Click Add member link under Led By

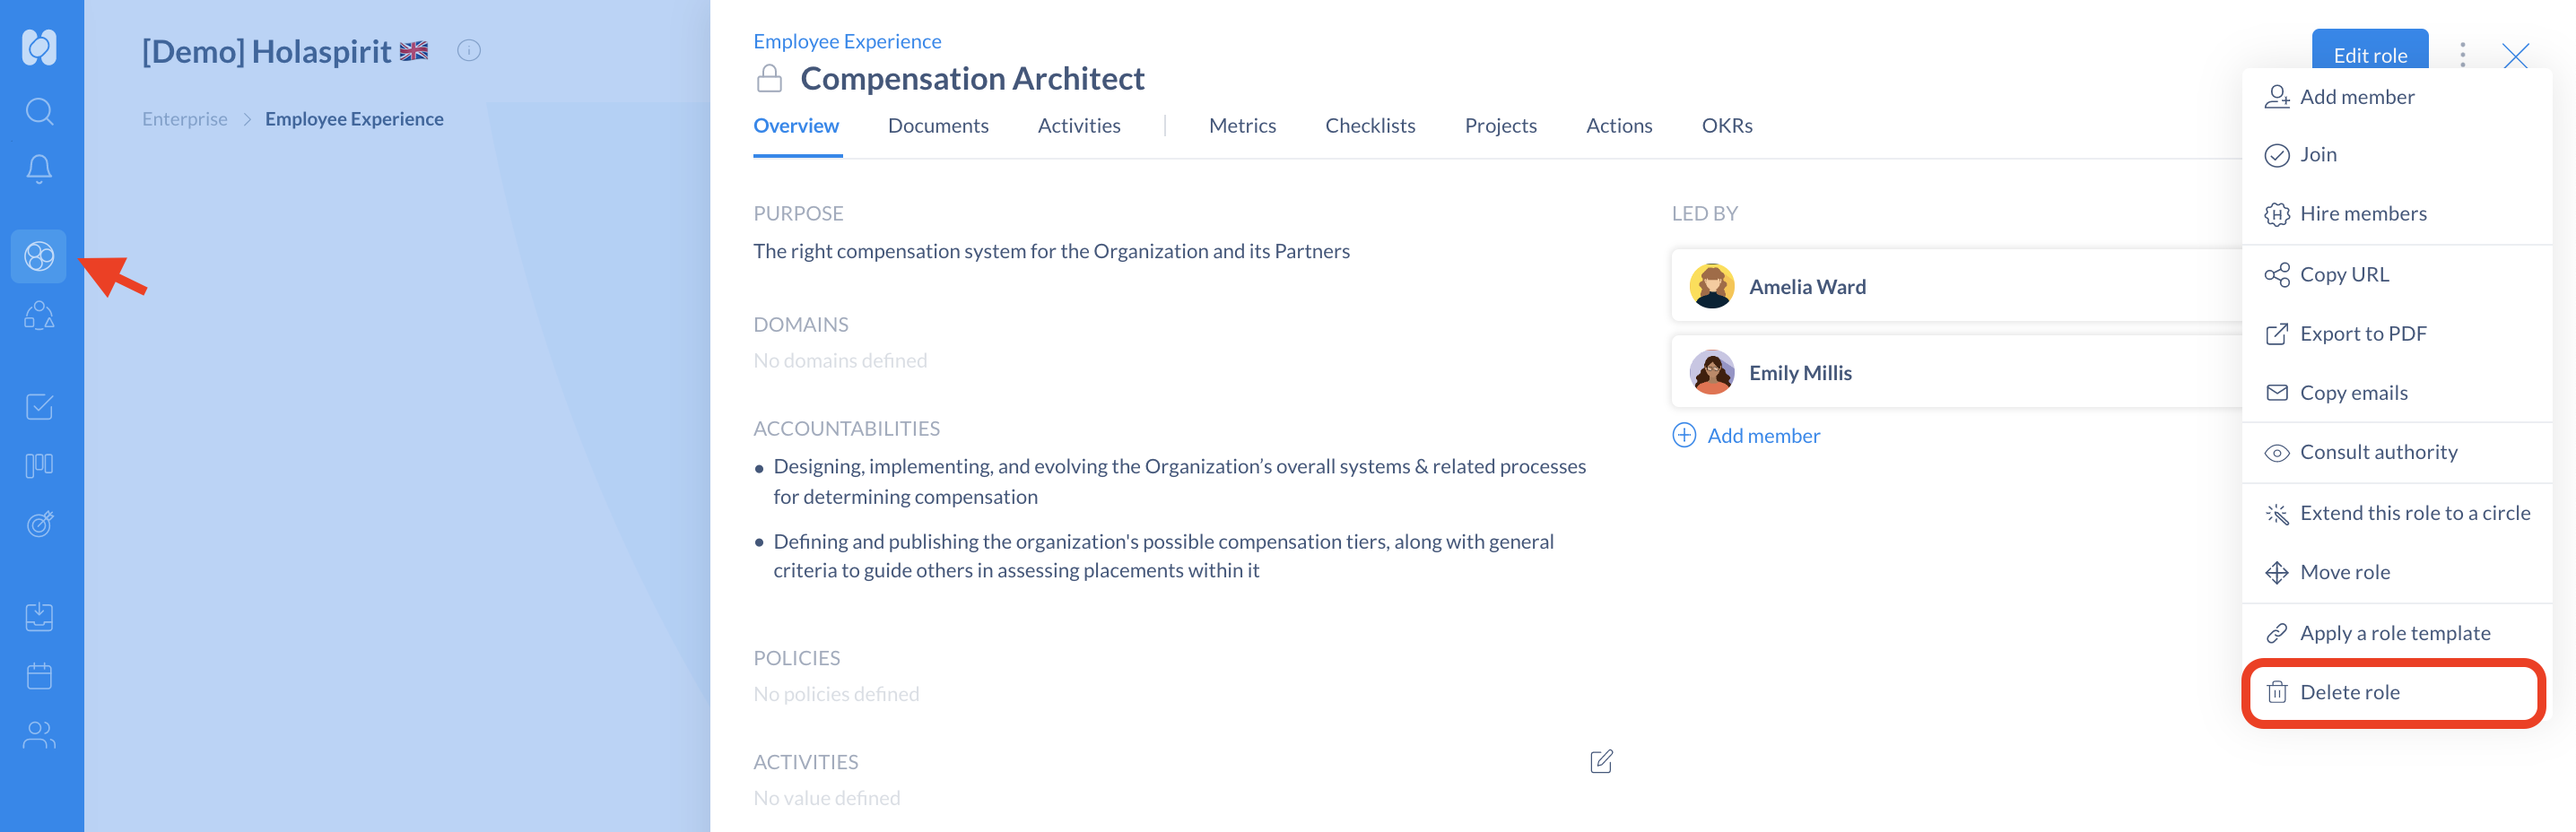point(1746,436)
